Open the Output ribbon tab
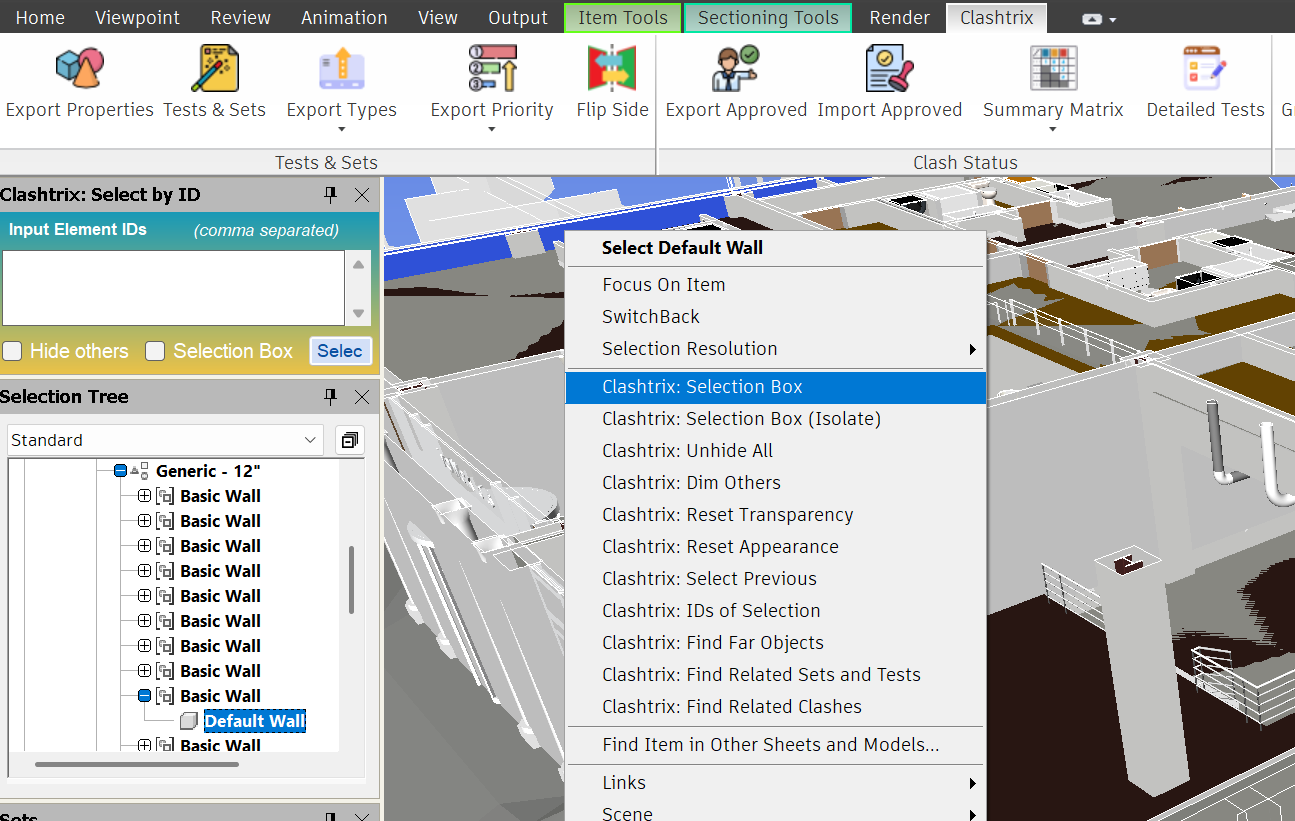Image resolution: width=1295 pixels, height=821 pixels. (x=518, y=18)
